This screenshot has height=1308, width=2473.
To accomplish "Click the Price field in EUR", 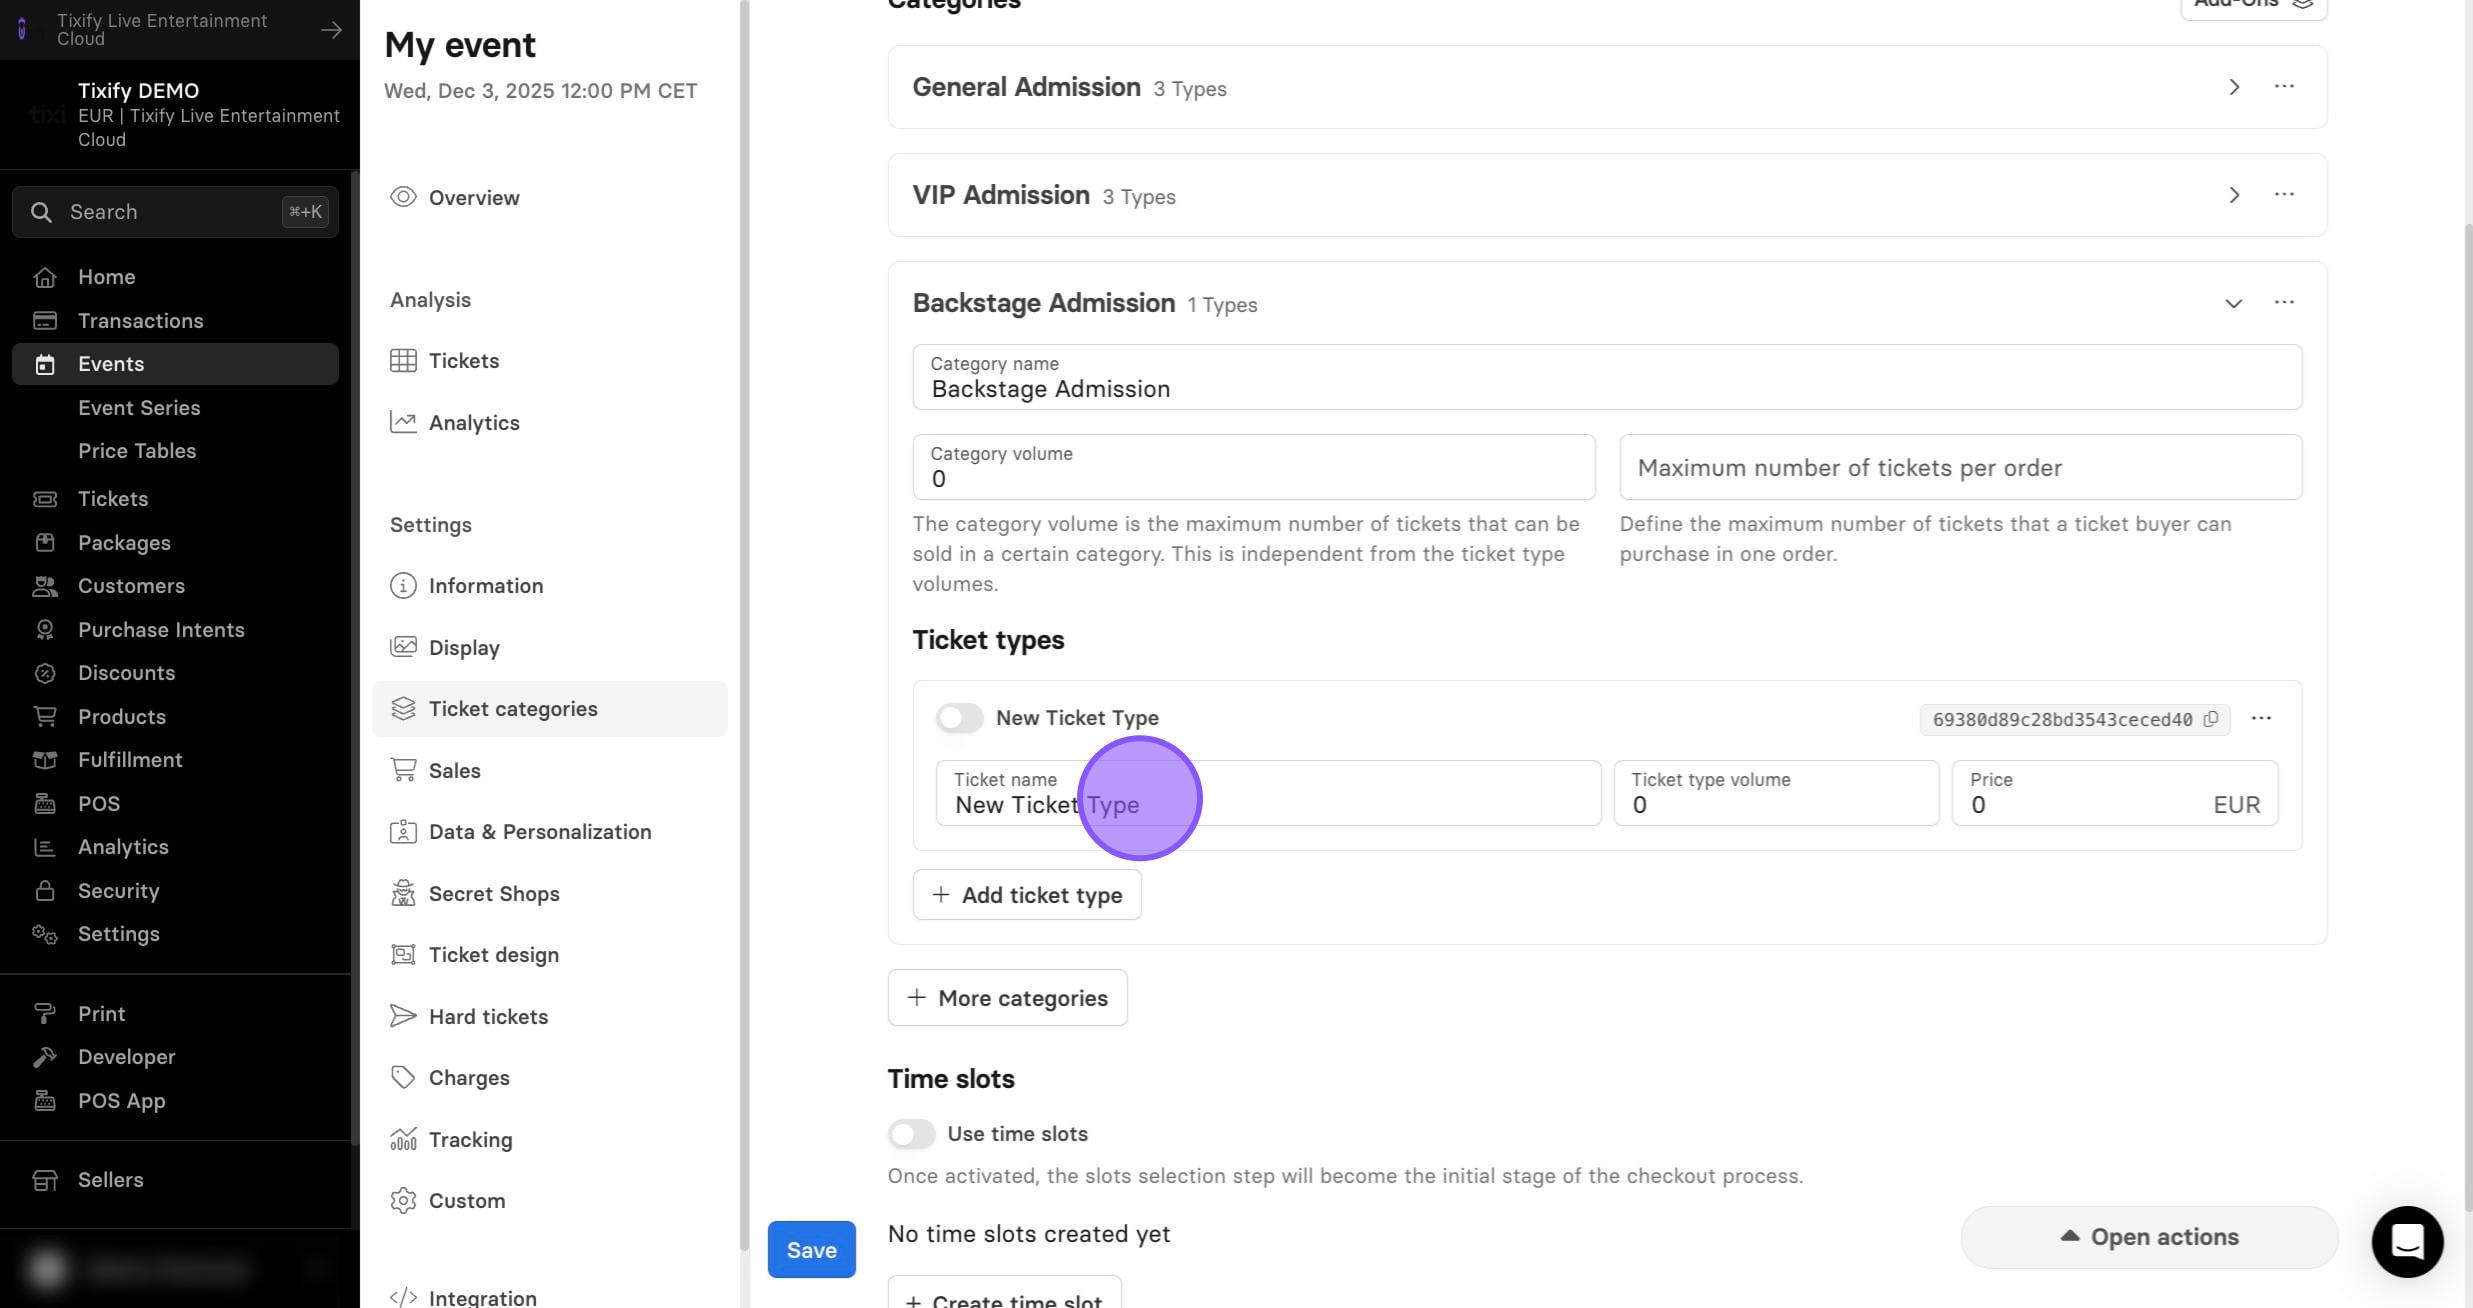I will [2115, 793].
